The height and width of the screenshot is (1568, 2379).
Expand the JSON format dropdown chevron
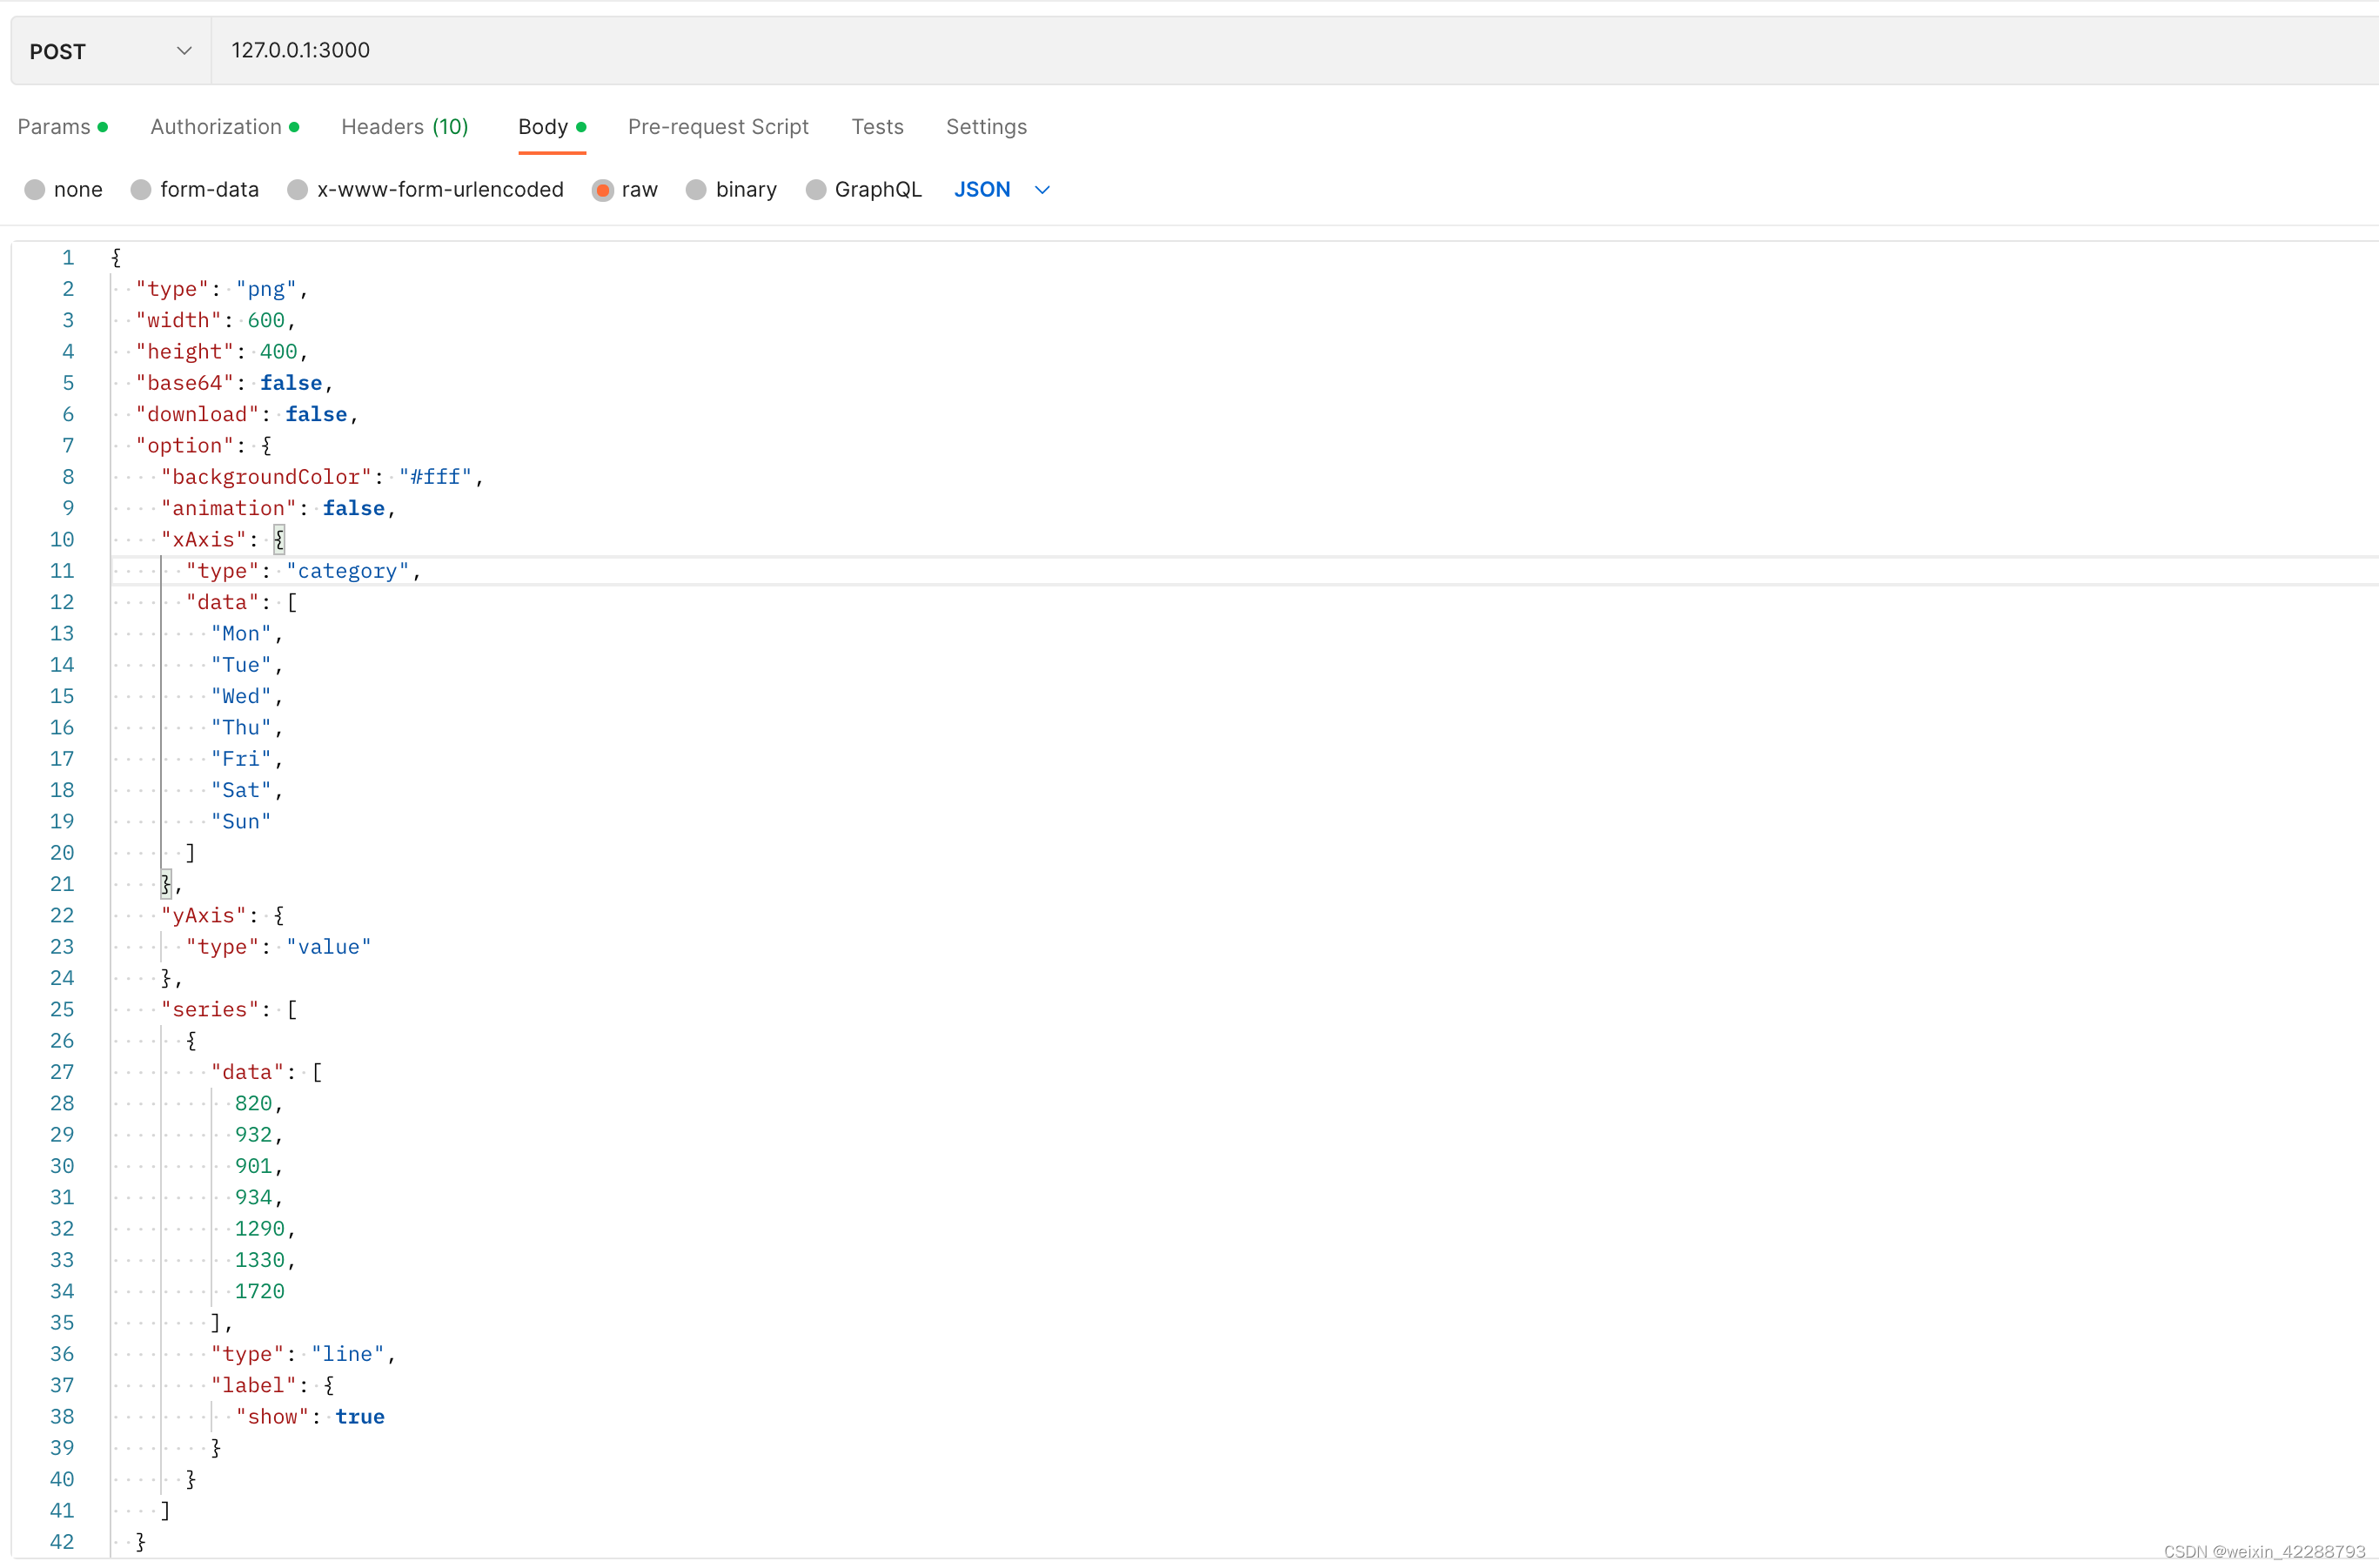point(1041,190)
